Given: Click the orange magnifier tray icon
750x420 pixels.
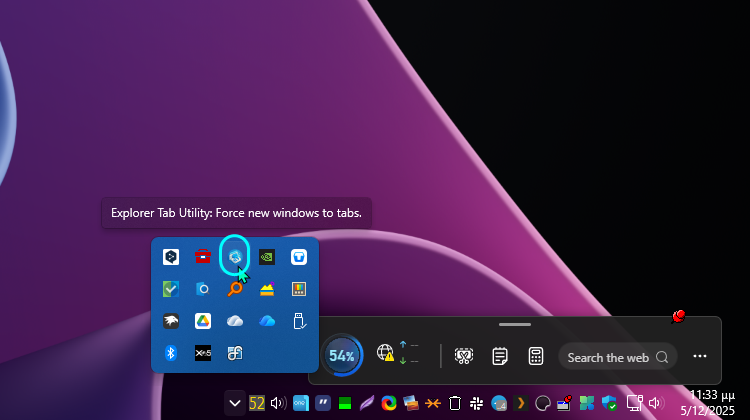Looking at the screenshot, I should point(235,289).
